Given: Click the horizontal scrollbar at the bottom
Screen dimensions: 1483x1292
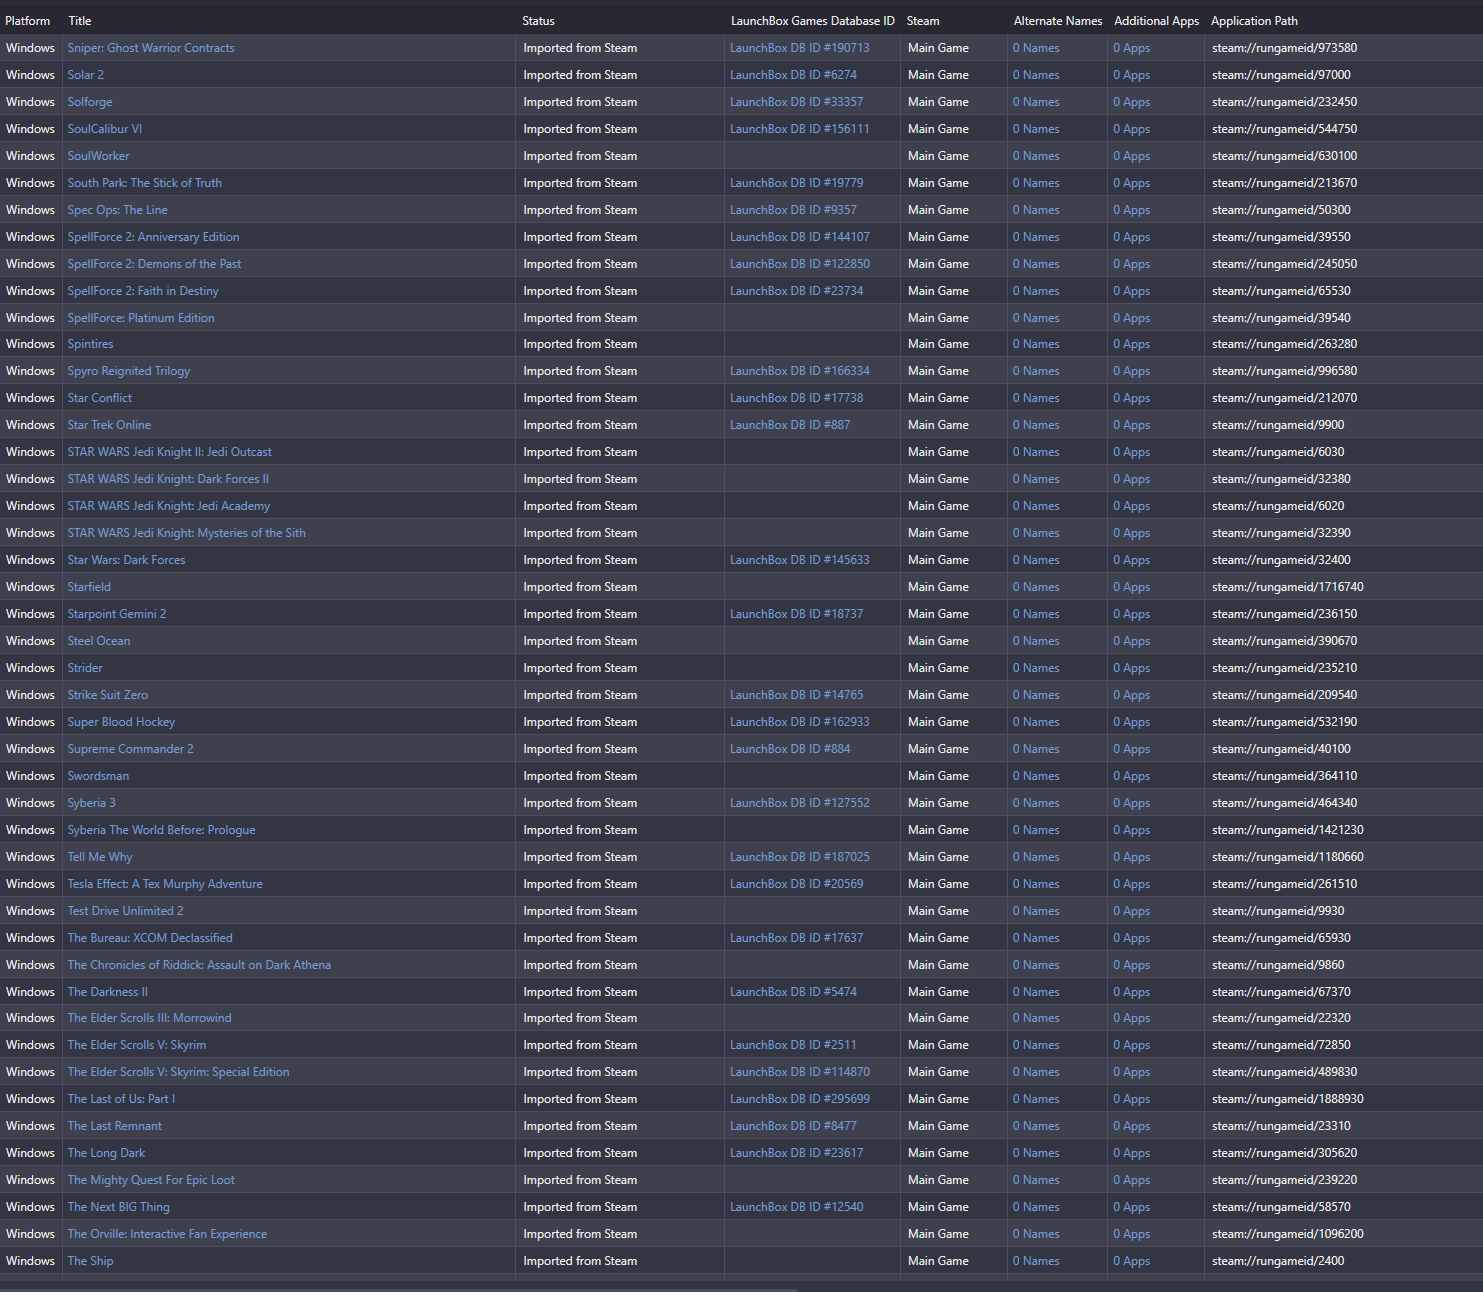Looking at the screenshot, I should pos(400,1289).
